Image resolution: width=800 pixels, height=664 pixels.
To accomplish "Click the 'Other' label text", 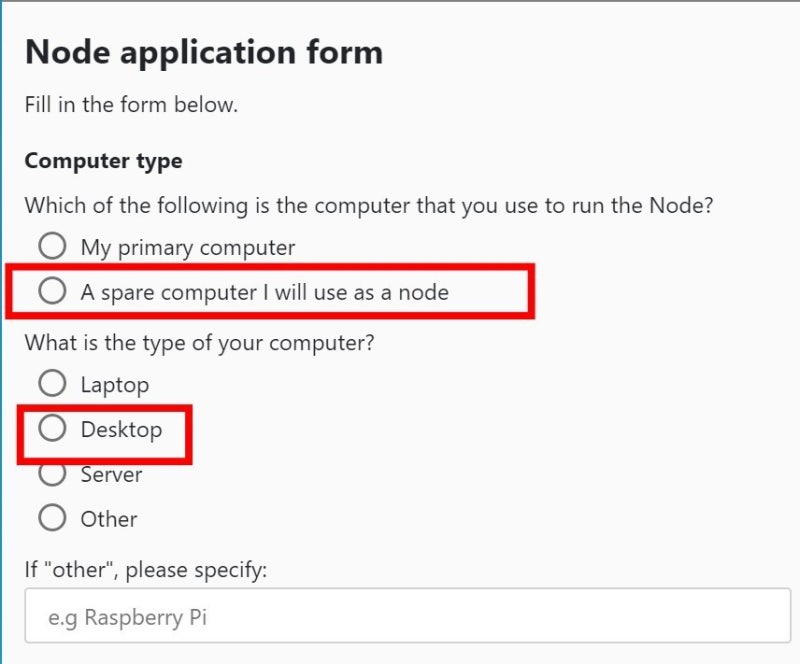I will (x=108, y=519).
